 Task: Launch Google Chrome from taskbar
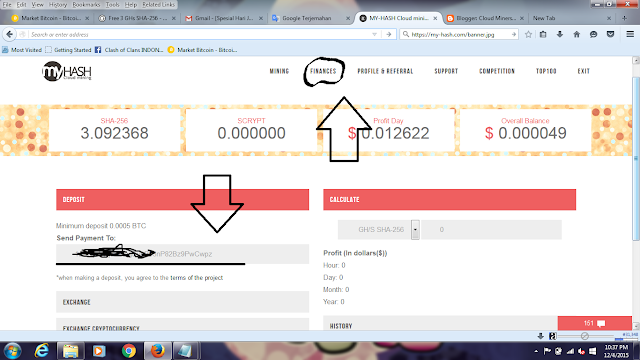pyautogui.click(x=129, y=351)
